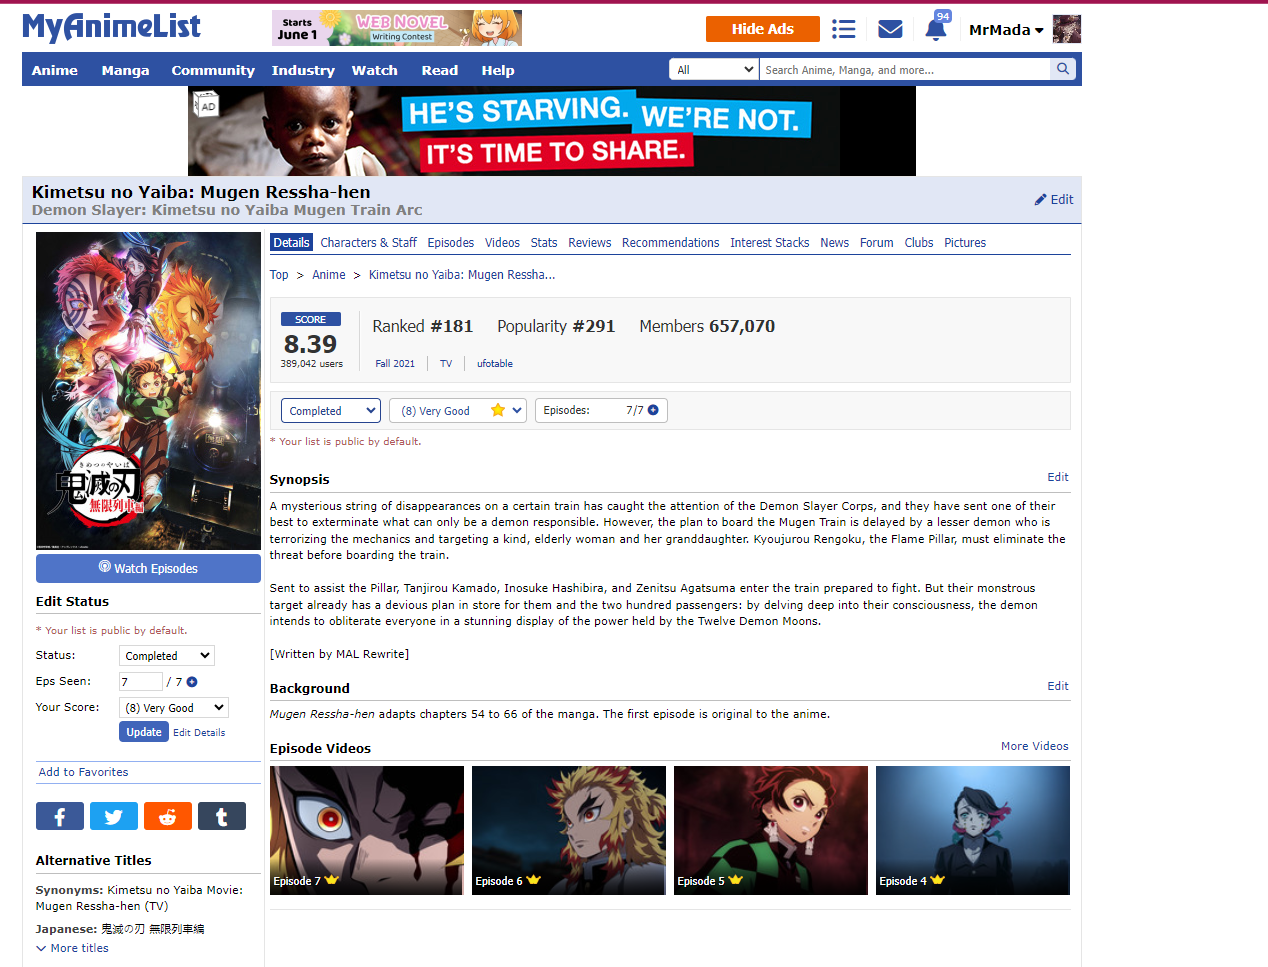Open the Episode 4 video thumbnail

pyautogui.click(x=973, y=830)
